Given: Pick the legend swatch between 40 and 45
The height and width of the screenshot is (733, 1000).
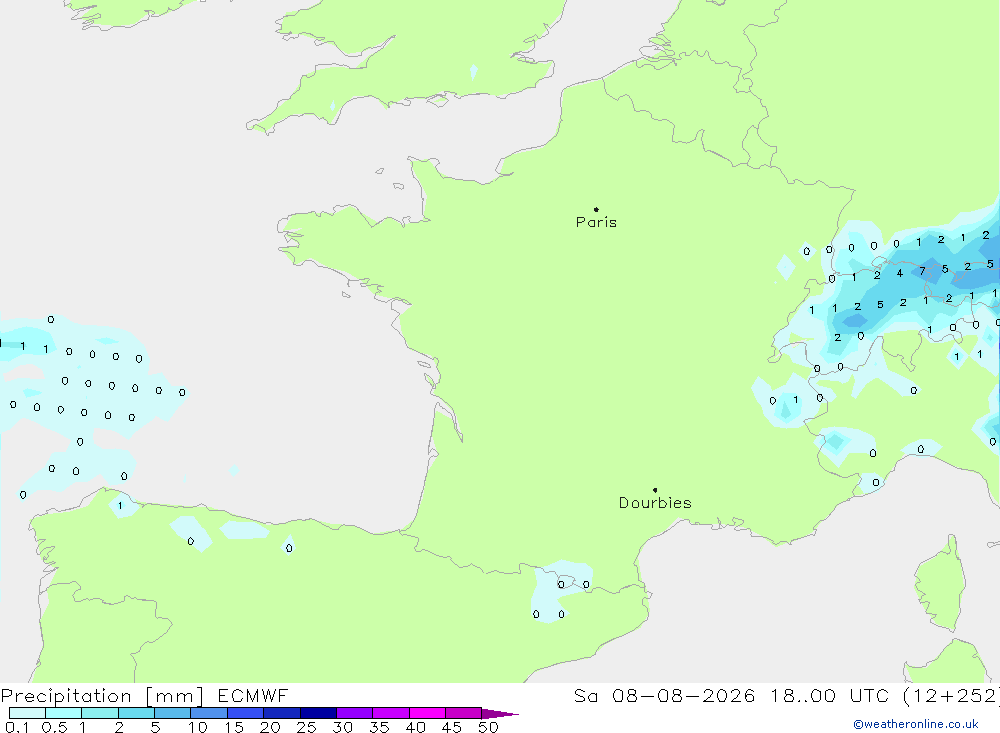Looking at the screenshot, I should (x=427, y=713).
